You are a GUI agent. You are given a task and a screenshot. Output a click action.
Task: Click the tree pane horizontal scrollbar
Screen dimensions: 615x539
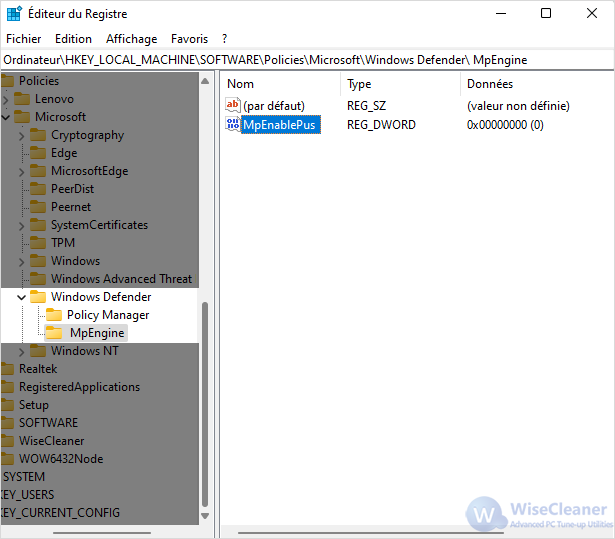tap(102, 533)
